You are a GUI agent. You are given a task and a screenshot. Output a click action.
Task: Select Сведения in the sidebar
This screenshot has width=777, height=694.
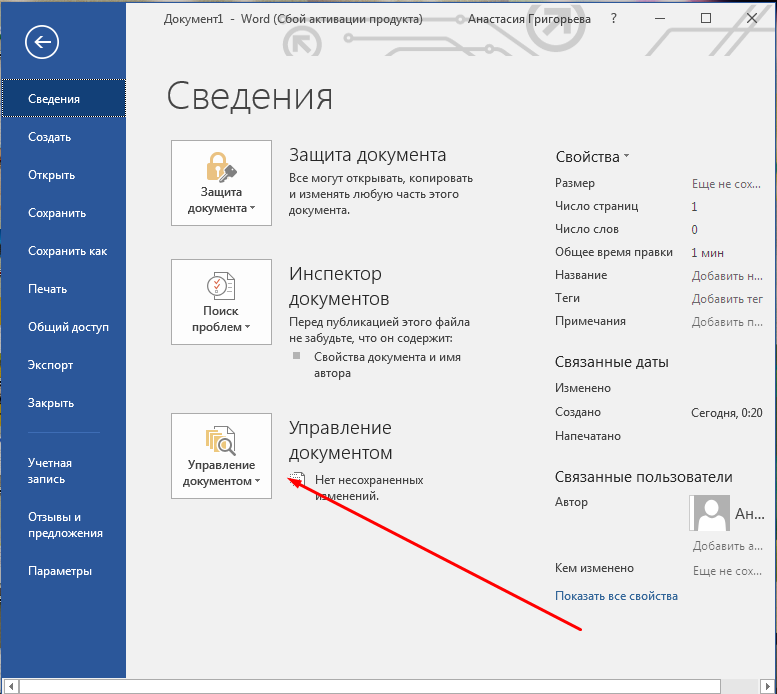coord(63,99)
